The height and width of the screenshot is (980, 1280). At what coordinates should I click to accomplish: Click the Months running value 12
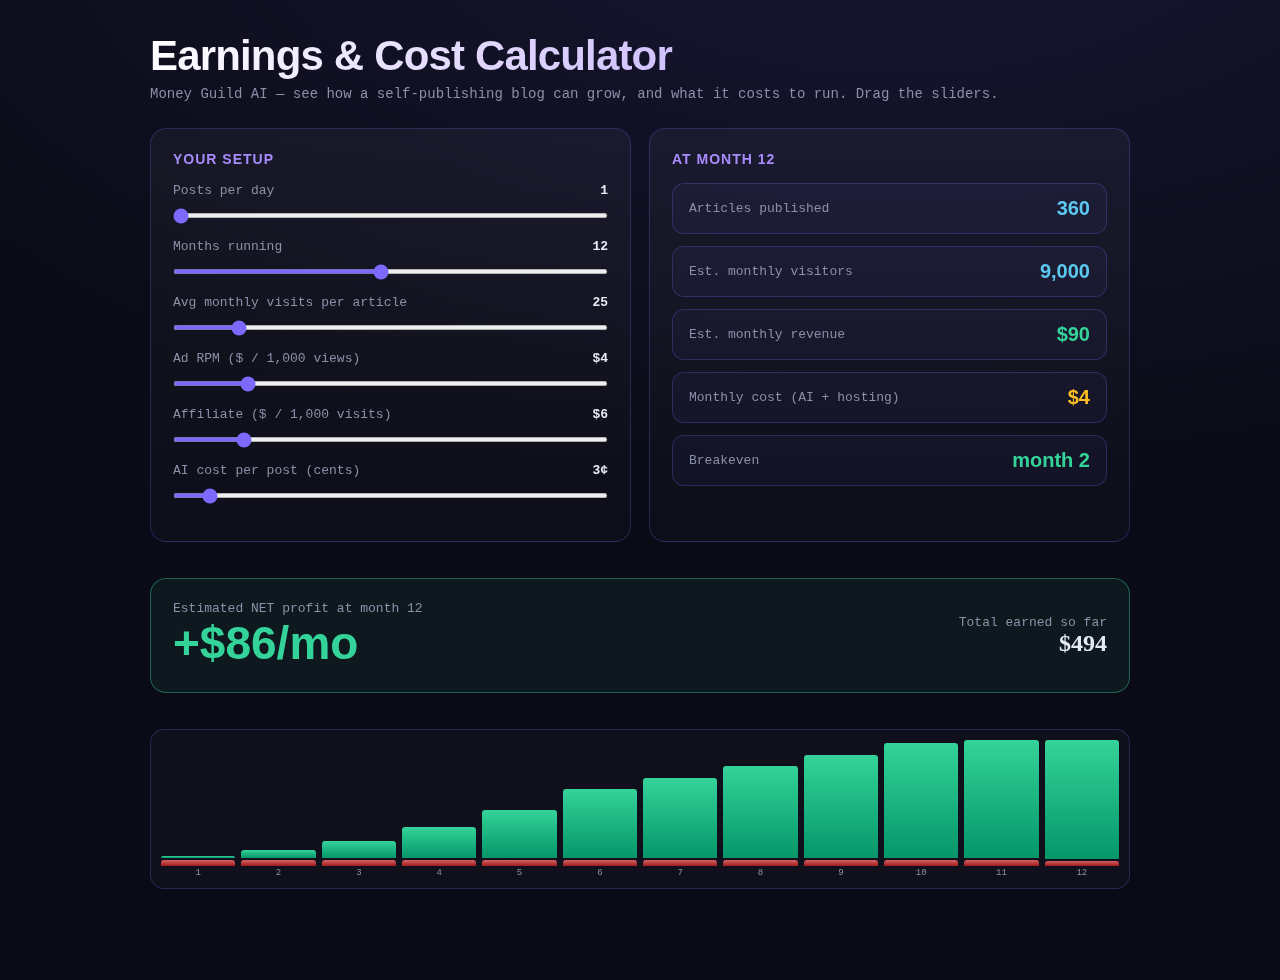[600, 246]
